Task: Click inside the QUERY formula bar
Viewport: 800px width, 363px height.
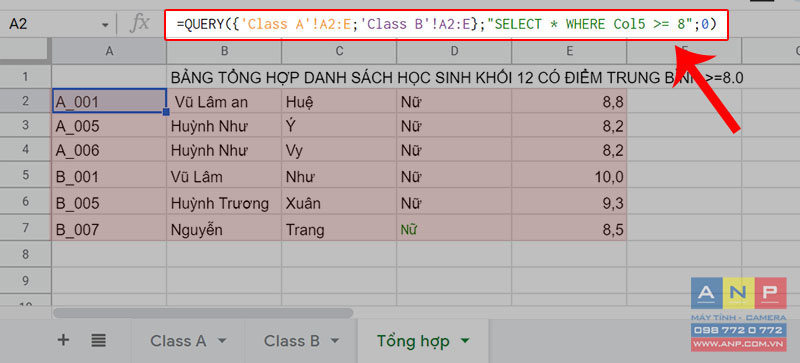Action: coord(446,25)
